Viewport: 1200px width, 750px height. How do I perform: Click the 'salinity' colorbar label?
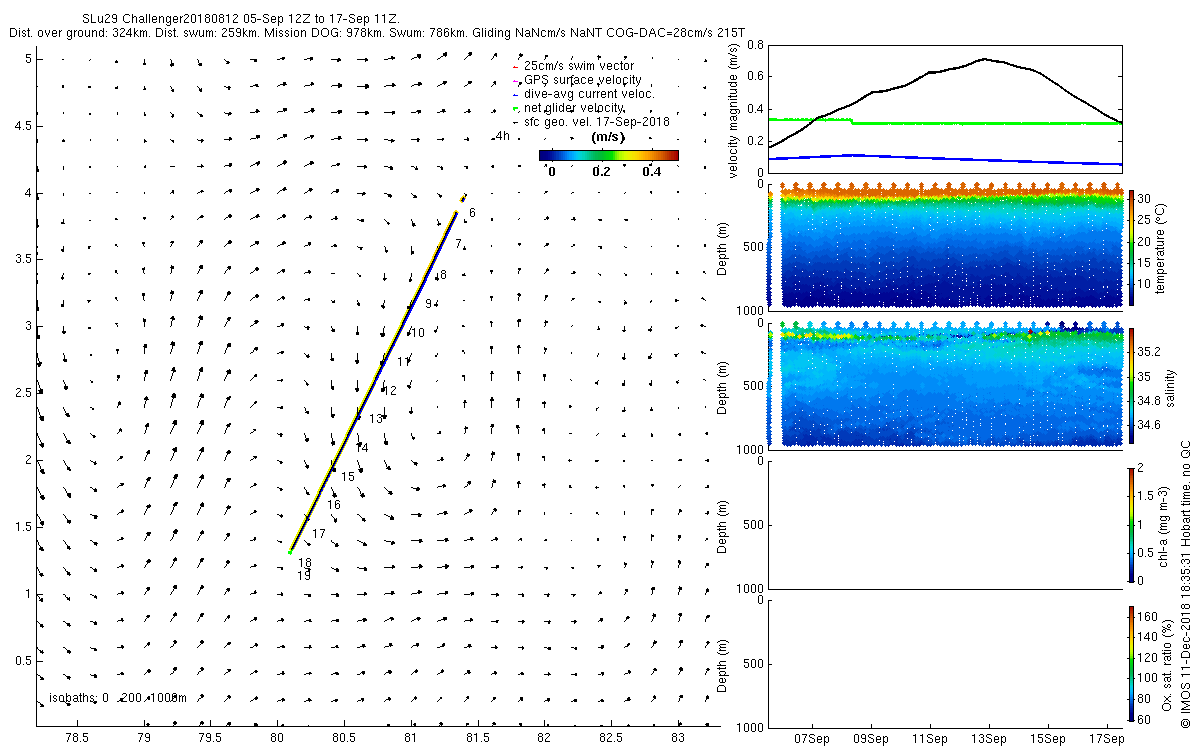(1170, 387)
